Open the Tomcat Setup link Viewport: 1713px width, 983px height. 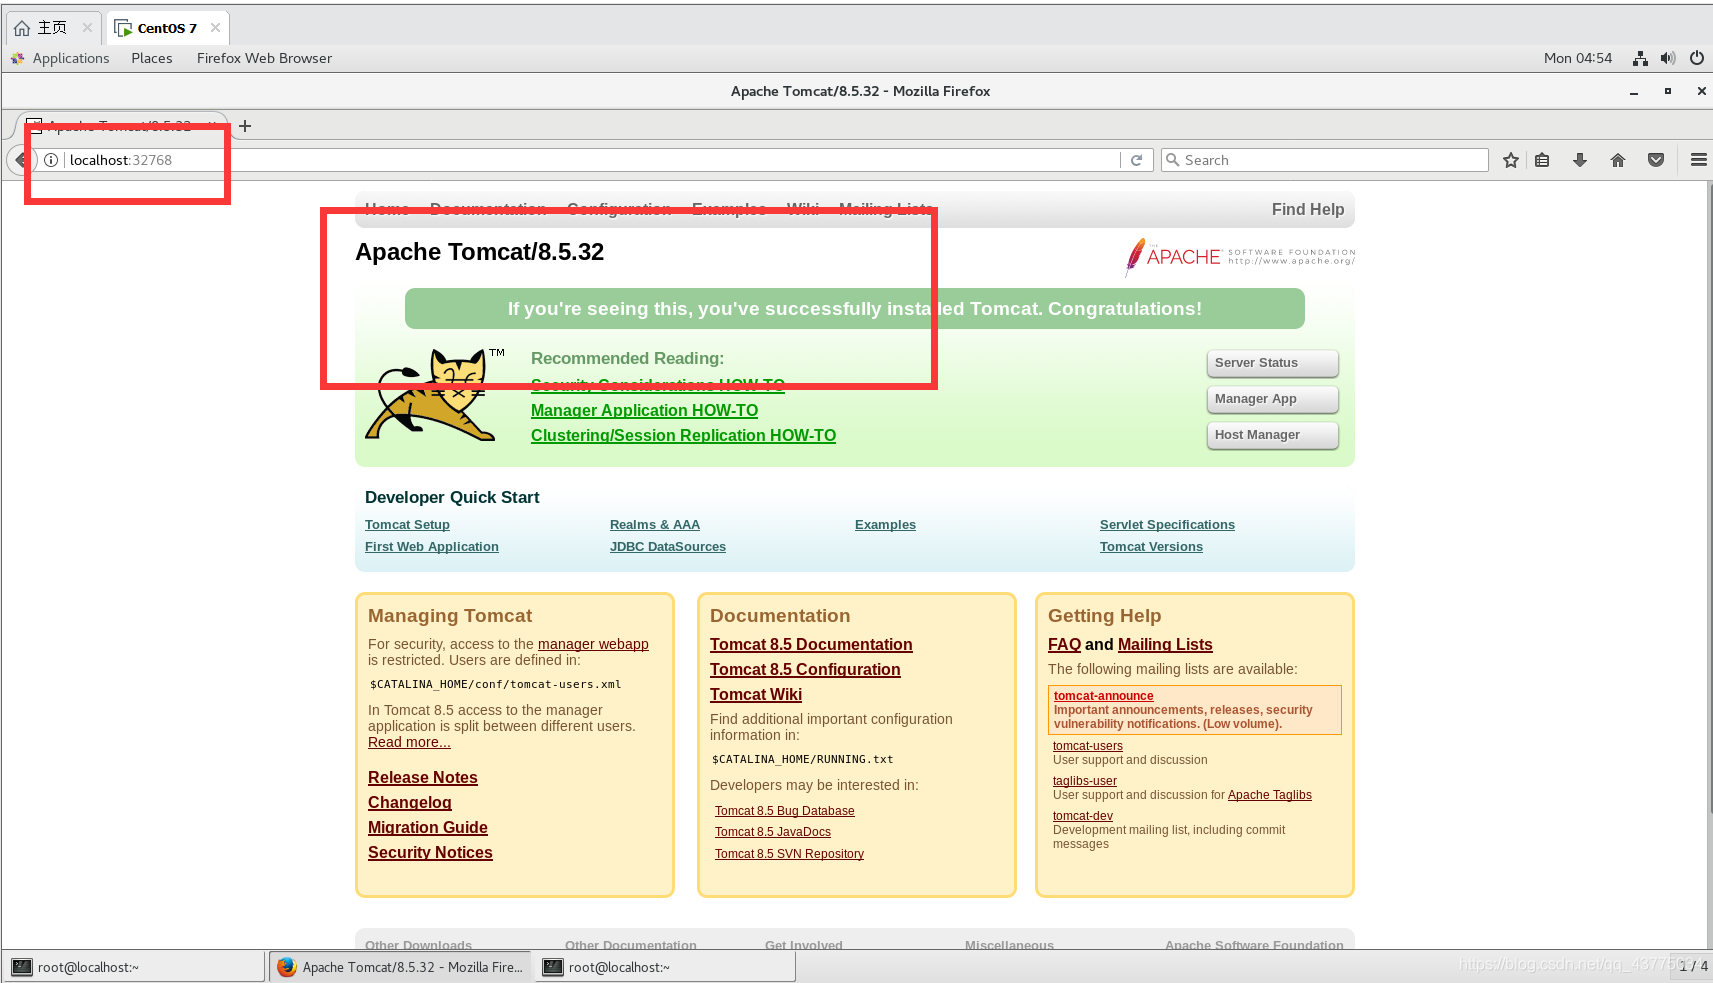(407, 525)
